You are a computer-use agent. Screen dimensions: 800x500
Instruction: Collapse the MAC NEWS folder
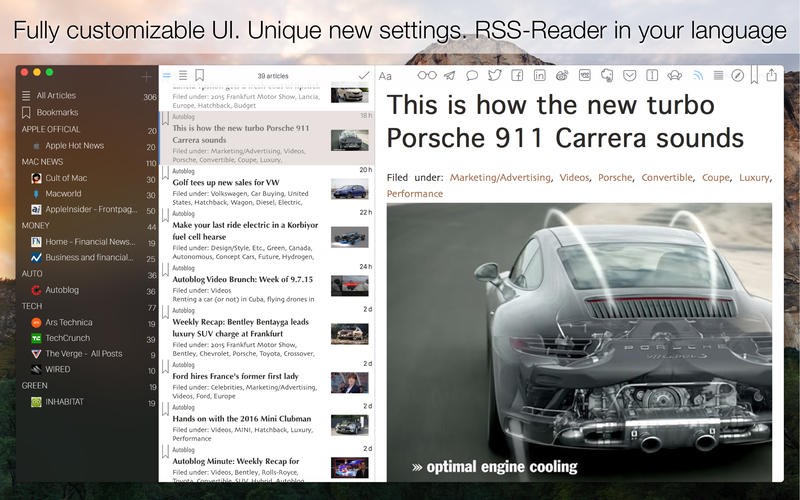coord(42,162)
